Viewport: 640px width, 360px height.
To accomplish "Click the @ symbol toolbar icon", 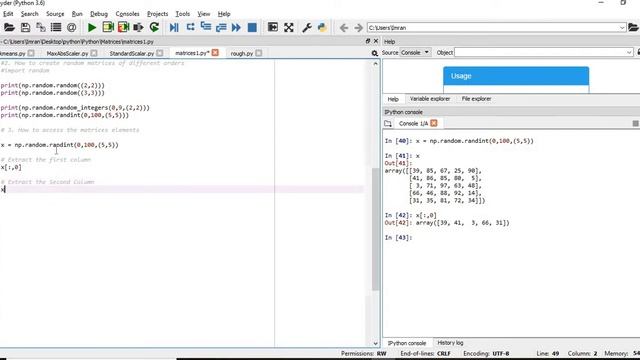I will coord(71,27).
